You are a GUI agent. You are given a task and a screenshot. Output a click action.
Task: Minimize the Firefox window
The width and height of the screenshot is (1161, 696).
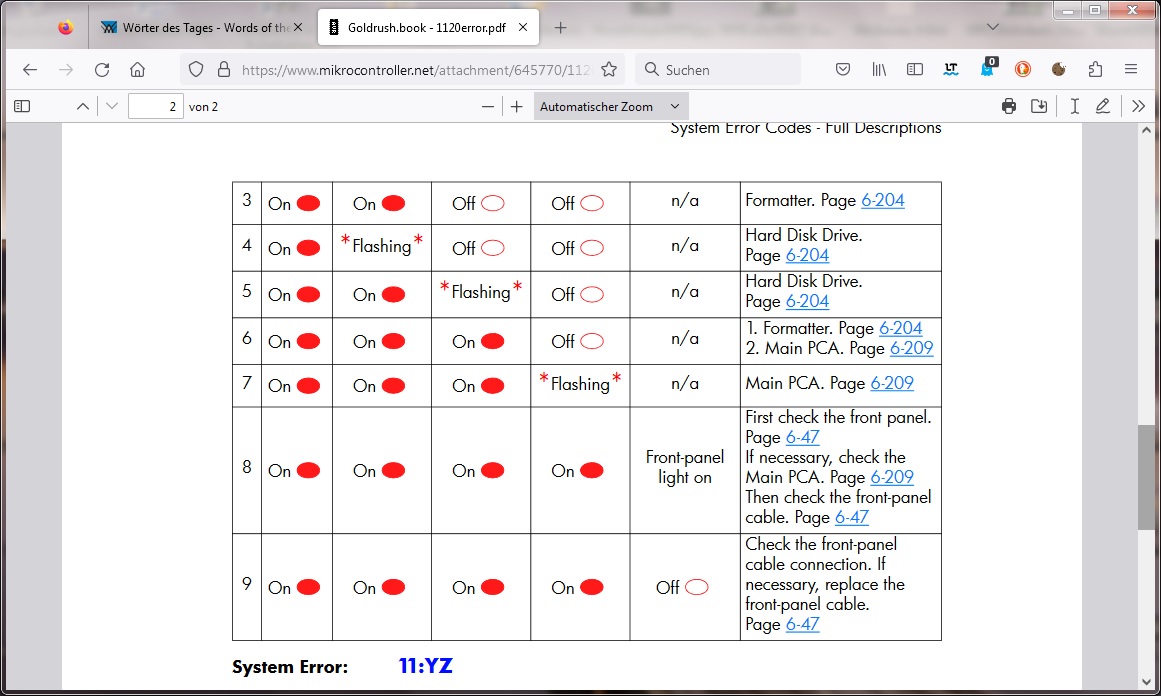tap(1068, 10)
